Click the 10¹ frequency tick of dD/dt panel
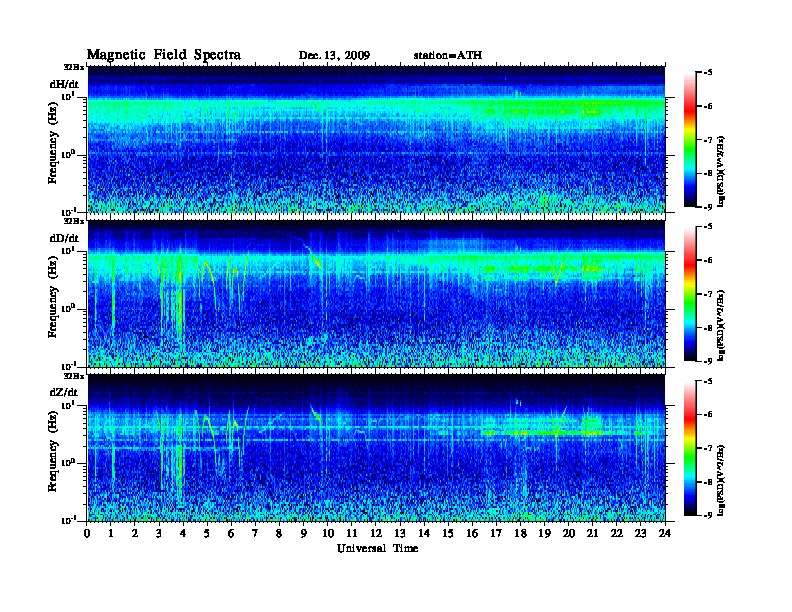Image resolution: width=792 pixels, height=612 pixels. click(68, 250)
